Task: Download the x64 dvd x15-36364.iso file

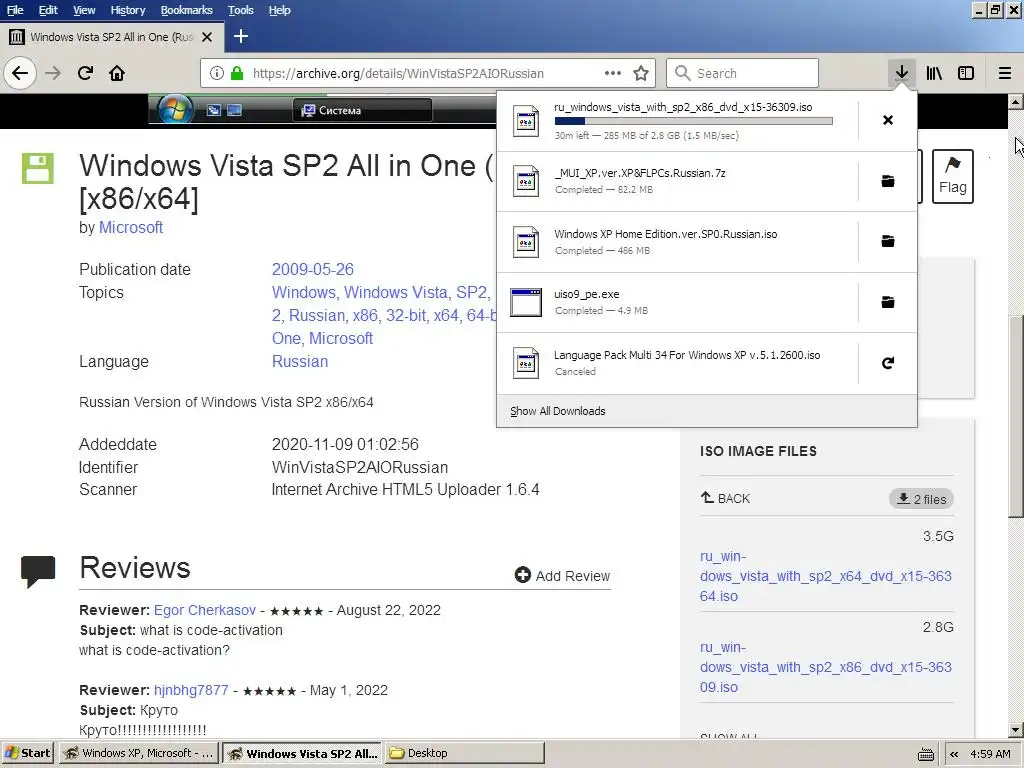Action: pyautogui.click(x=825, y=576)
